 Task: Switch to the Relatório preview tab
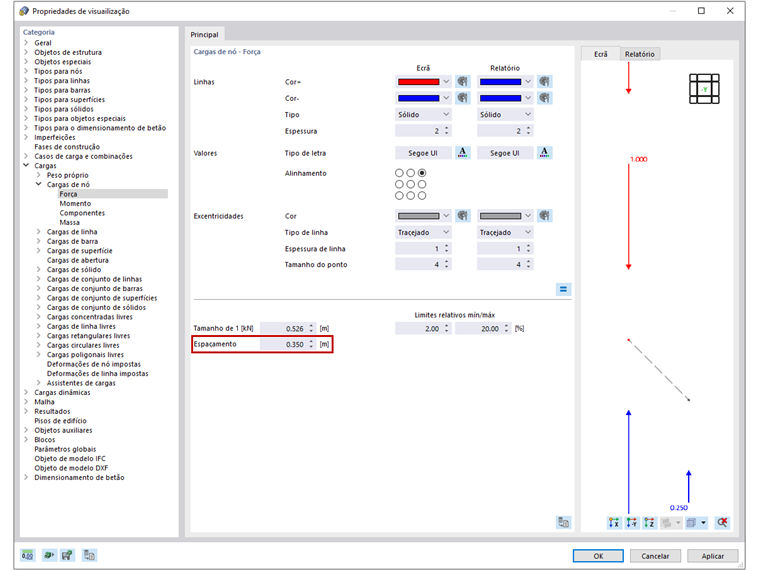[639, 54]
